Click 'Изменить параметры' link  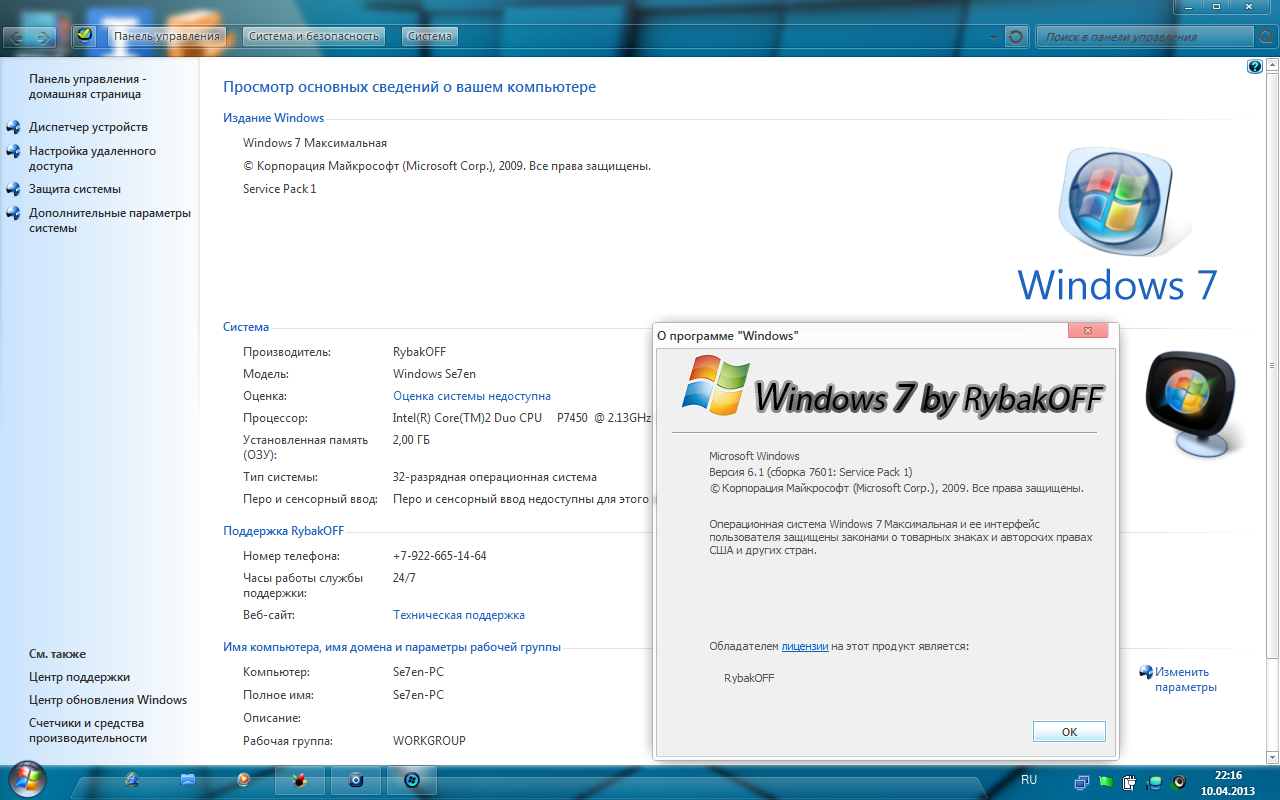pyautogui.click(x=1186, y=680)
